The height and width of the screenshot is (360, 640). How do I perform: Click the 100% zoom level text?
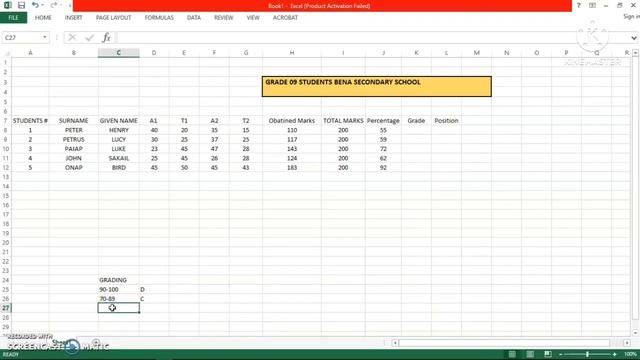point(630,354)
